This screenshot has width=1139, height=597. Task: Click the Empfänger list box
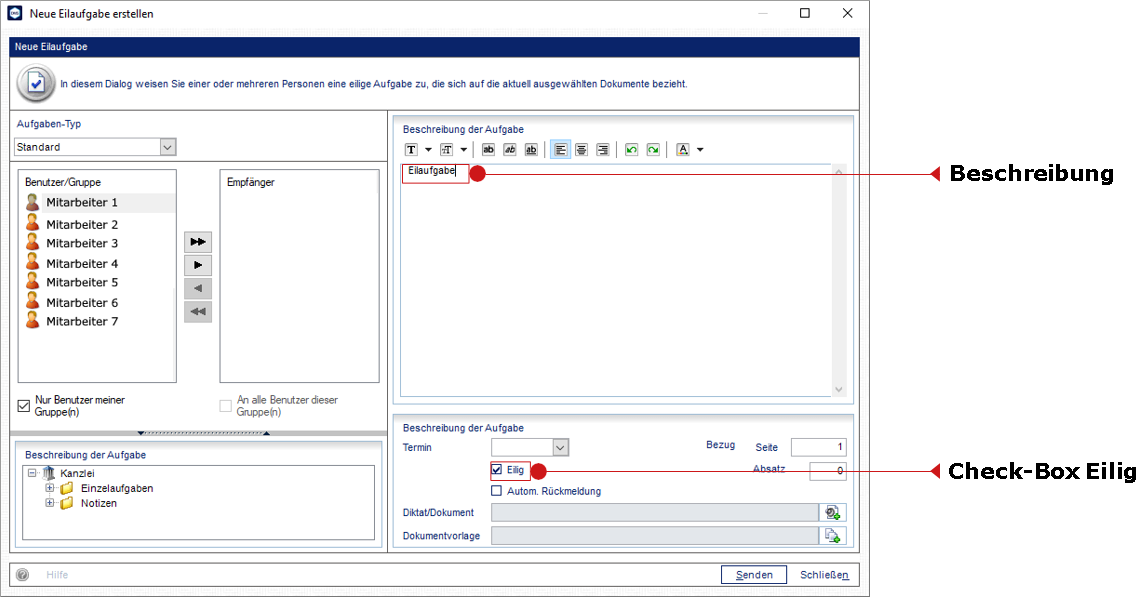299,276
